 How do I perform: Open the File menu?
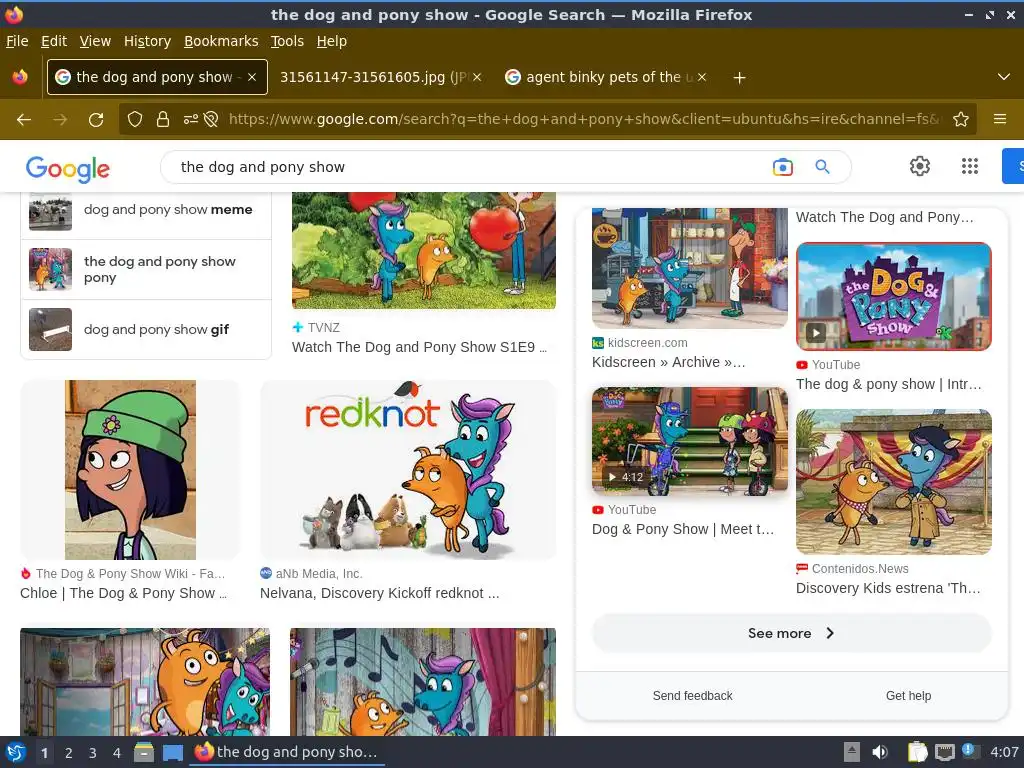point(17,41)
